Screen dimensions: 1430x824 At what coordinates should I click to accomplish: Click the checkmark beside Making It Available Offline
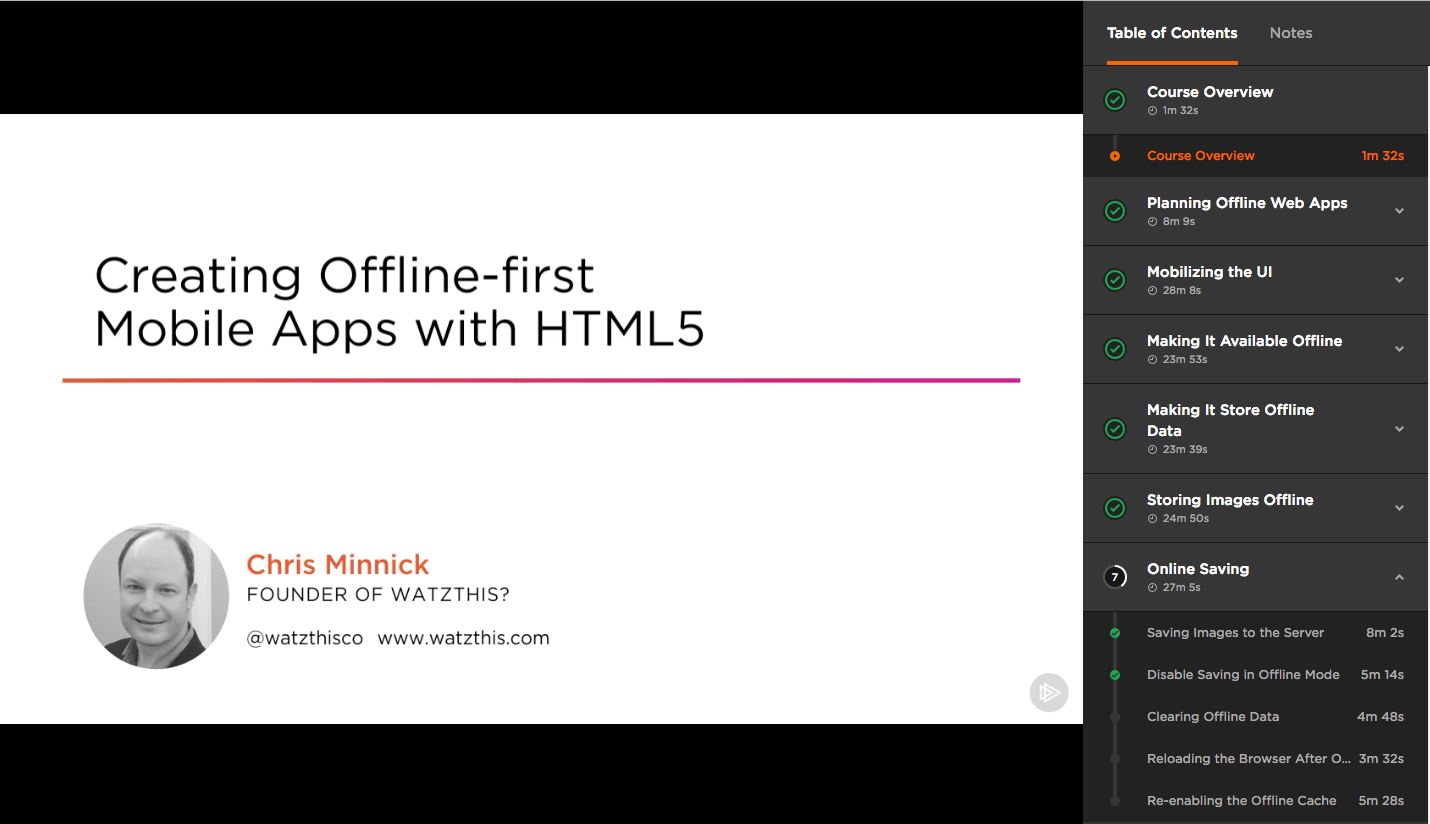1114,348
